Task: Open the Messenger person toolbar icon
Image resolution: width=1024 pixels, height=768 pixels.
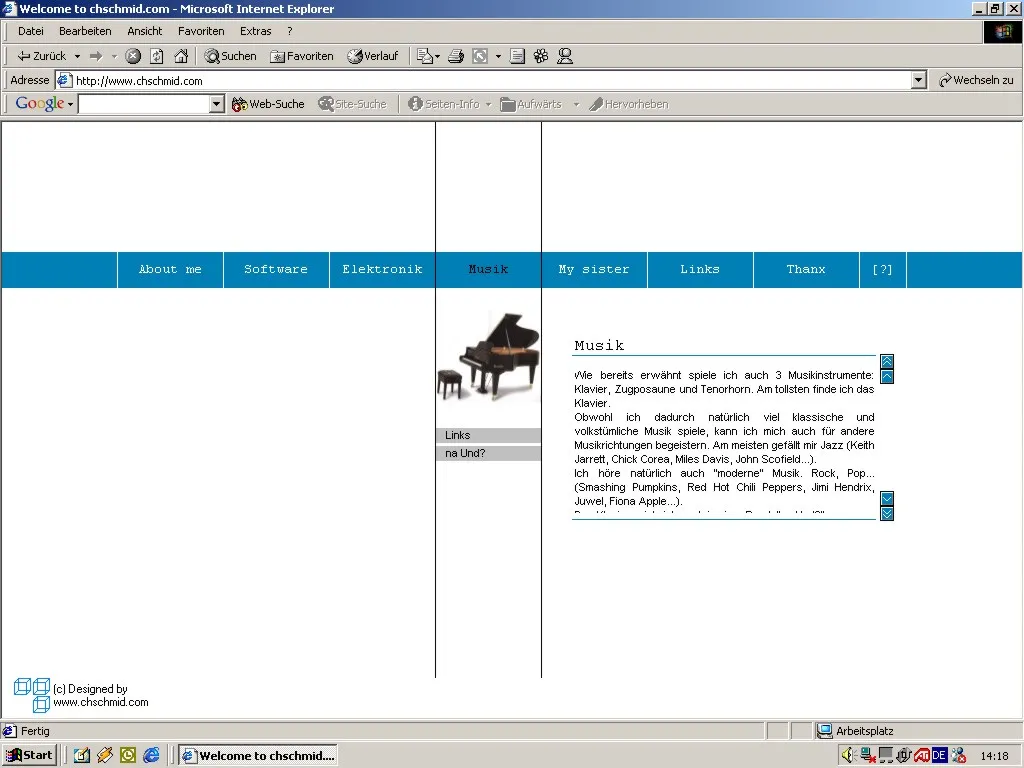Action: click(x=565, y=56)
